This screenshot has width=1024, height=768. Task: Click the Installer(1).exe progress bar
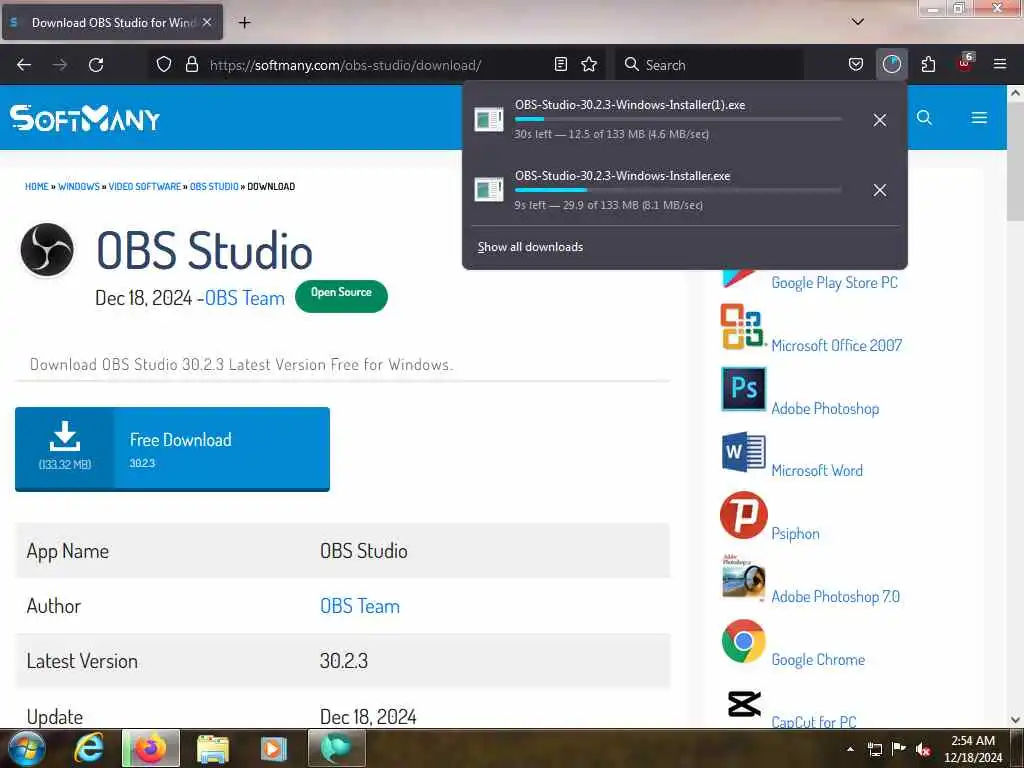click(x=678, y=119)
